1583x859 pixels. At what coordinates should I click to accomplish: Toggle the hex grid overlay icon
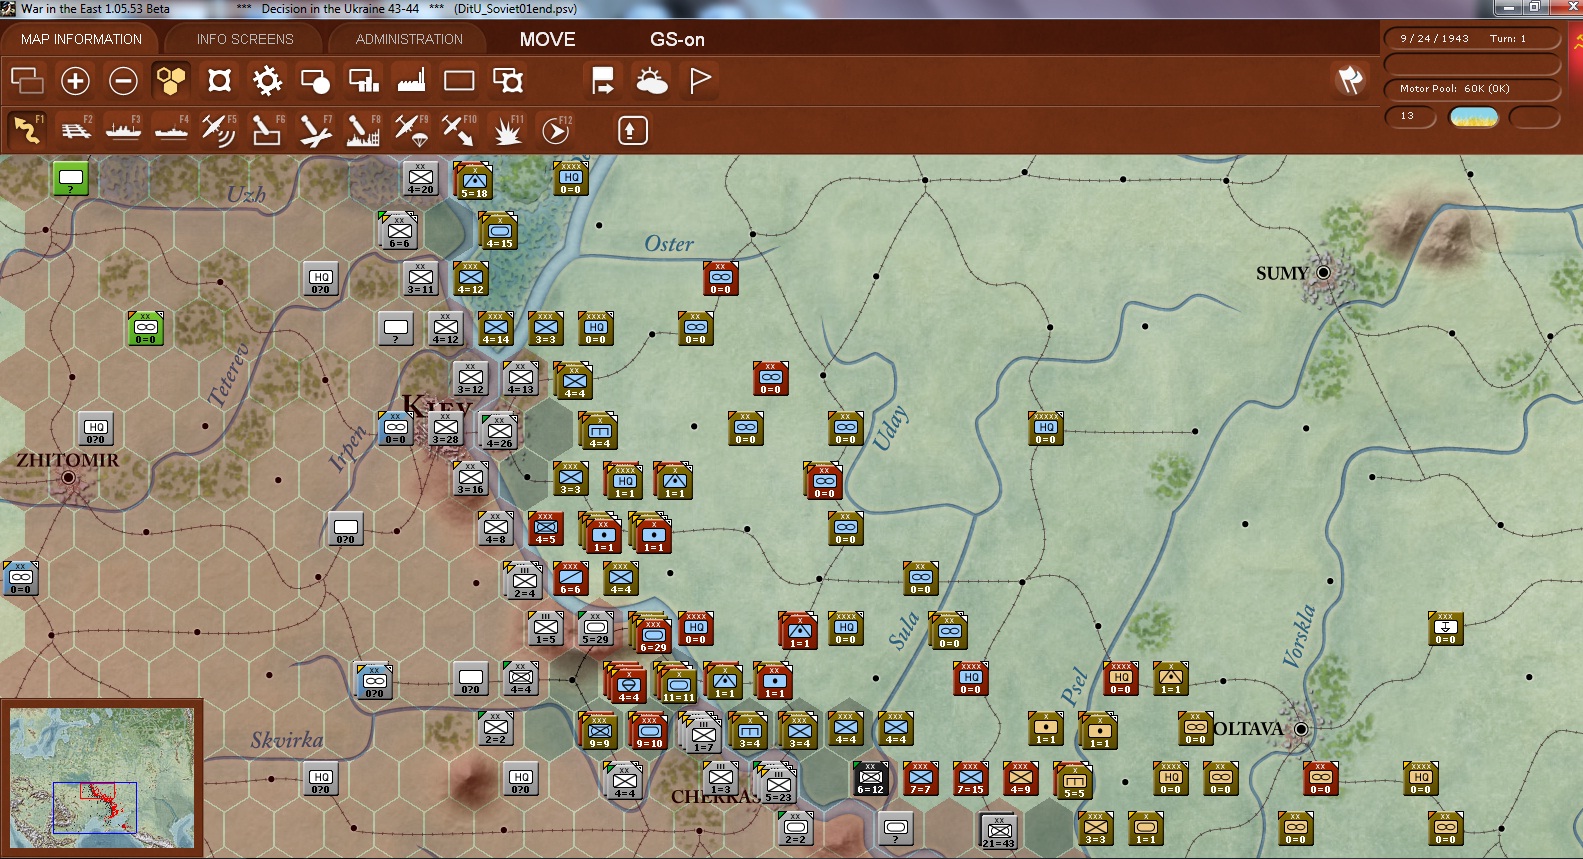click(171, 80)
